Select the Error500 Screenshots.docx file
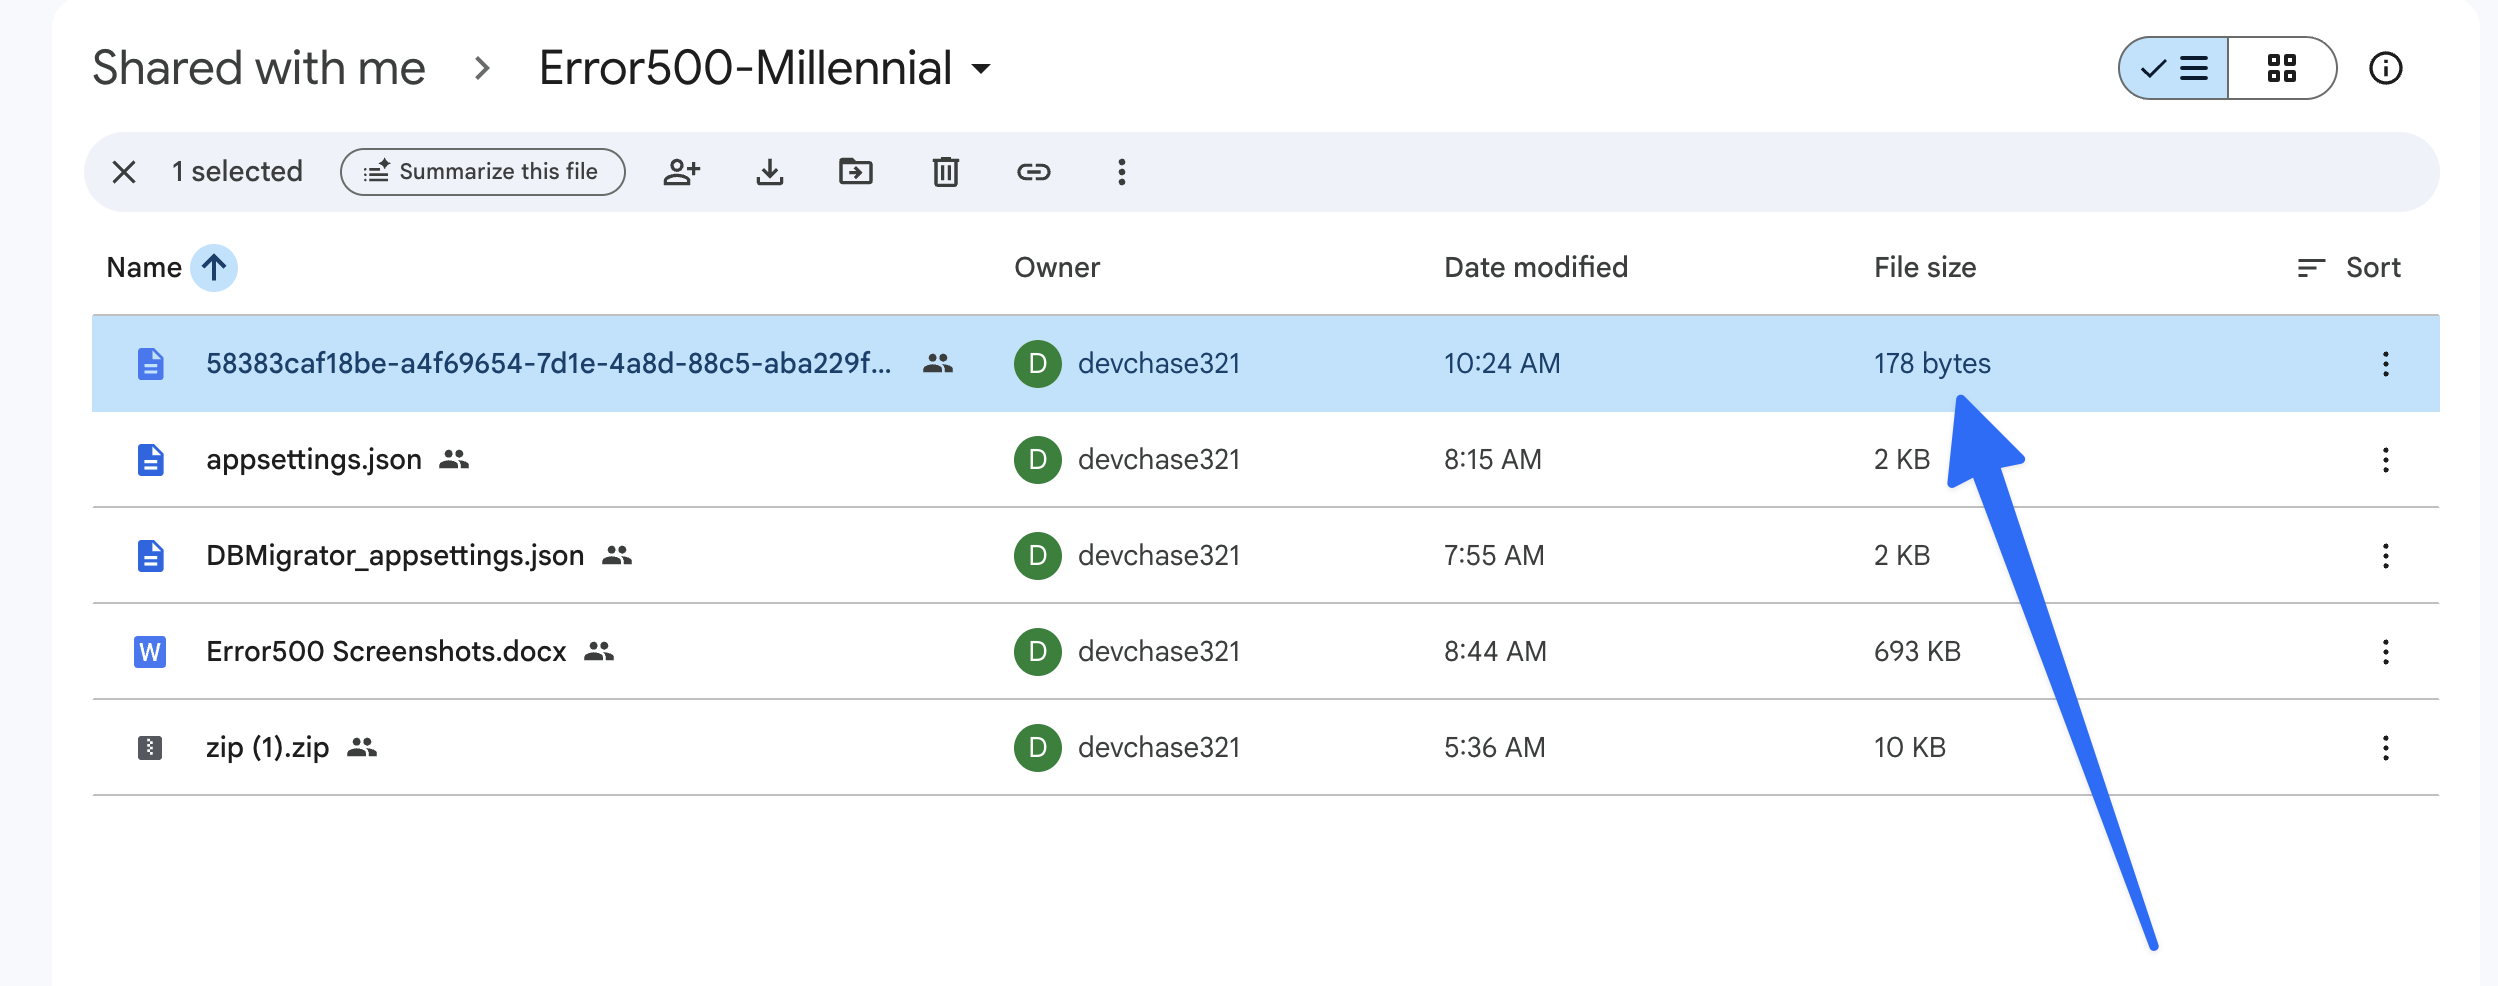 coord(386,652)
